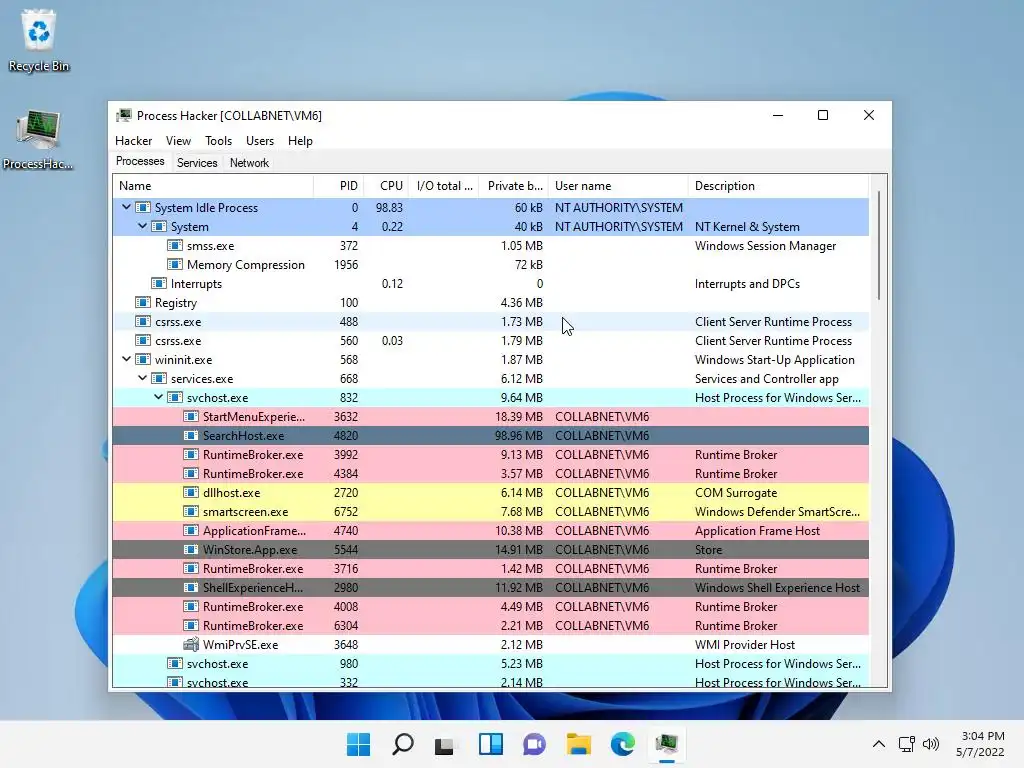Click the process list vertical scrollbar thumb

click(879, 246)
